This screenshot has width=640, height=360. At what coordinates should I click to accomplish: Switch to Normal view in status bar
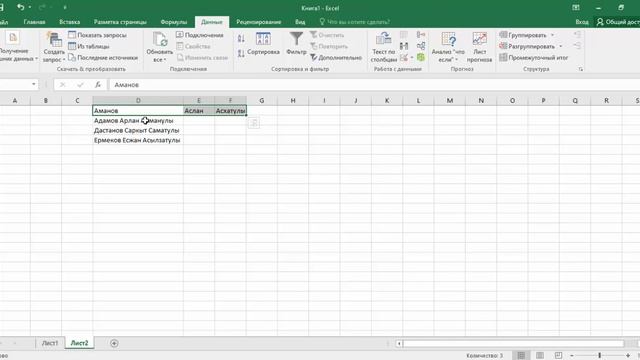point(521,356)
